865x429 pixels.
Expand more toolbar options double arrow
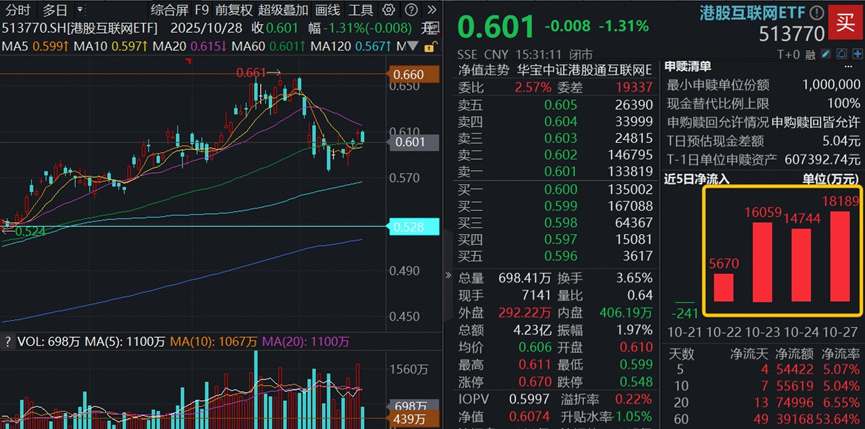tap(432, 10)
